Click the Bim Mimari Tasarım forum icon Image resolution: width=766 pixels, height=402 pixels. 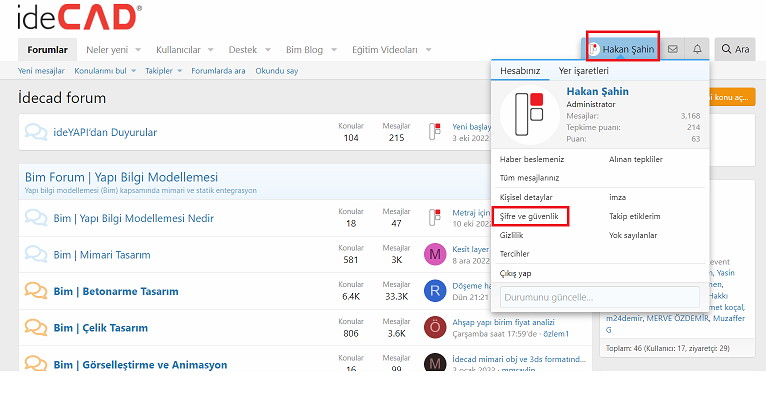tap(36, 254)
